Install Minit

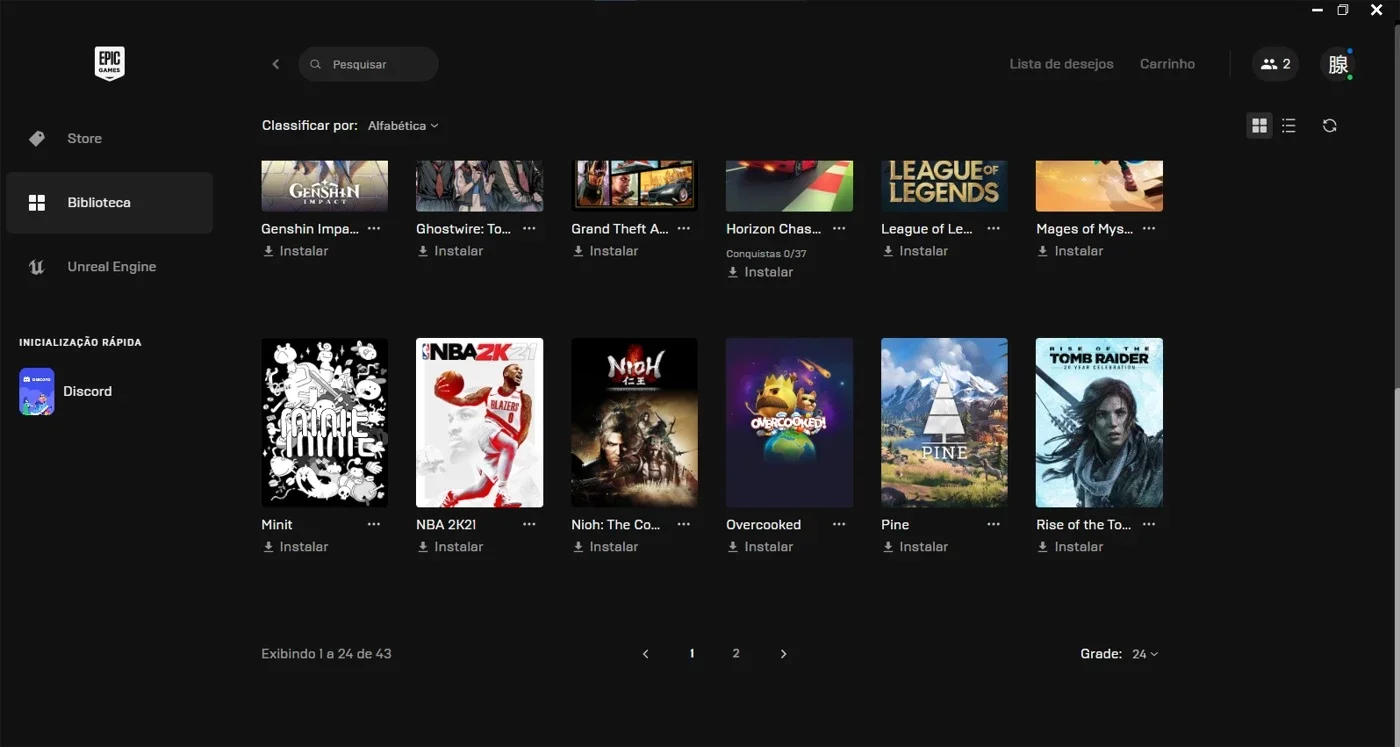296,547
